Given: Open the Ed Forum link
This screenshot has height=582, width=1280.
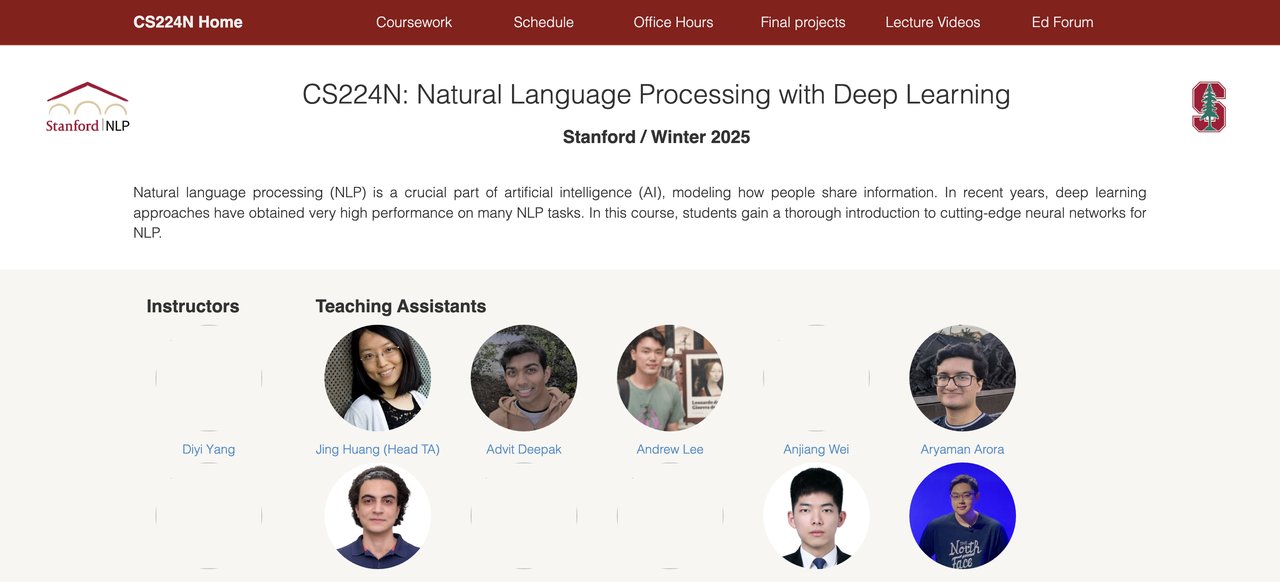Looking at the screenshot, I should point(1062,22).
